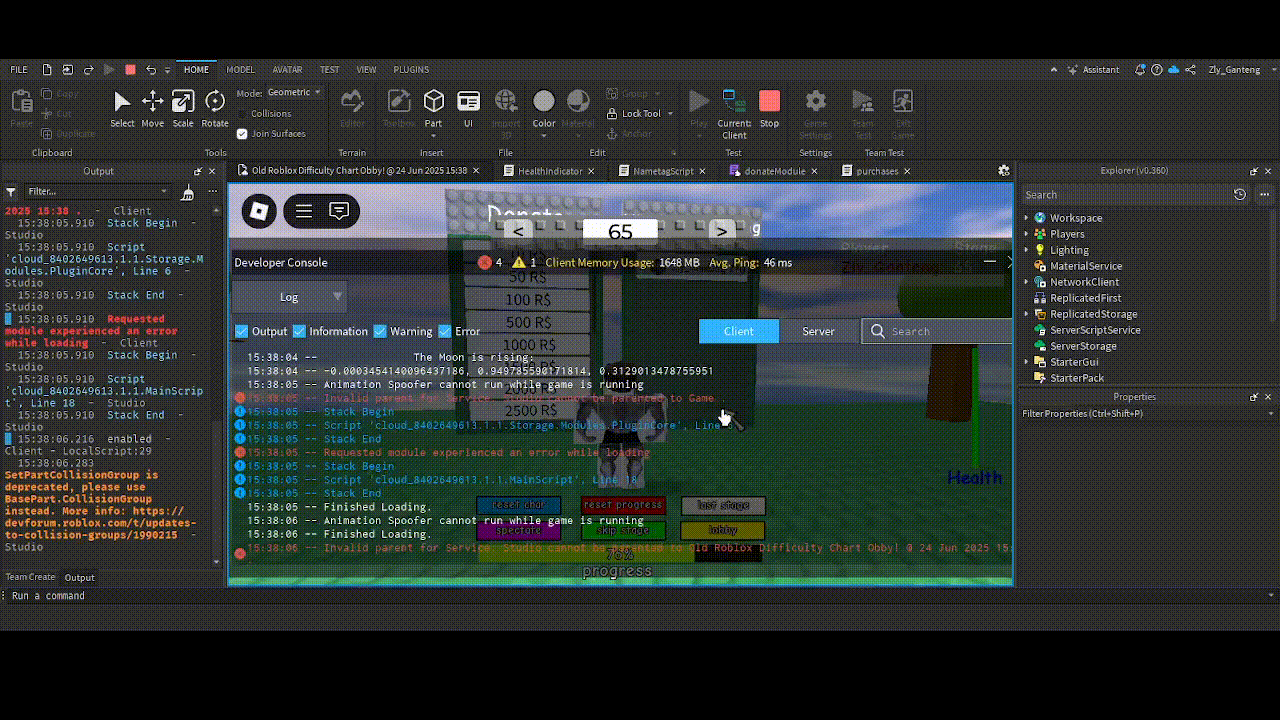
Task: Open the Log dropdown in Developer Console
Action: (289, 297)
